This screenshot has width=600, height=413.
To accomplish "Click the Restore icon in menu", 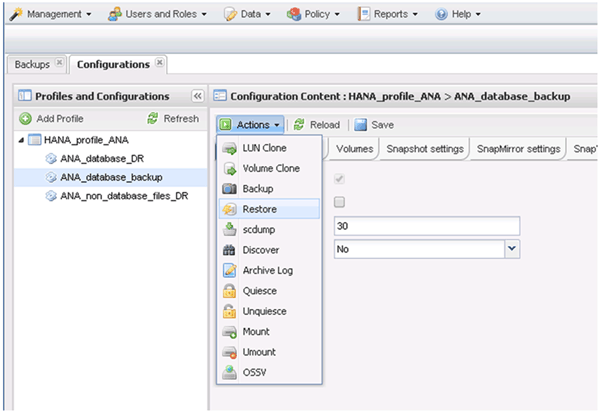I will tap(230, 209).
